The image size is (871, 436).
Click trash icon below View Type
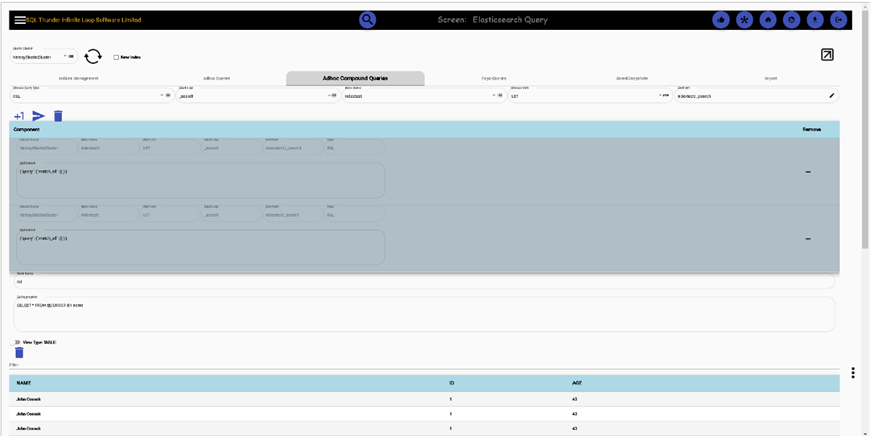click(19, 353)
